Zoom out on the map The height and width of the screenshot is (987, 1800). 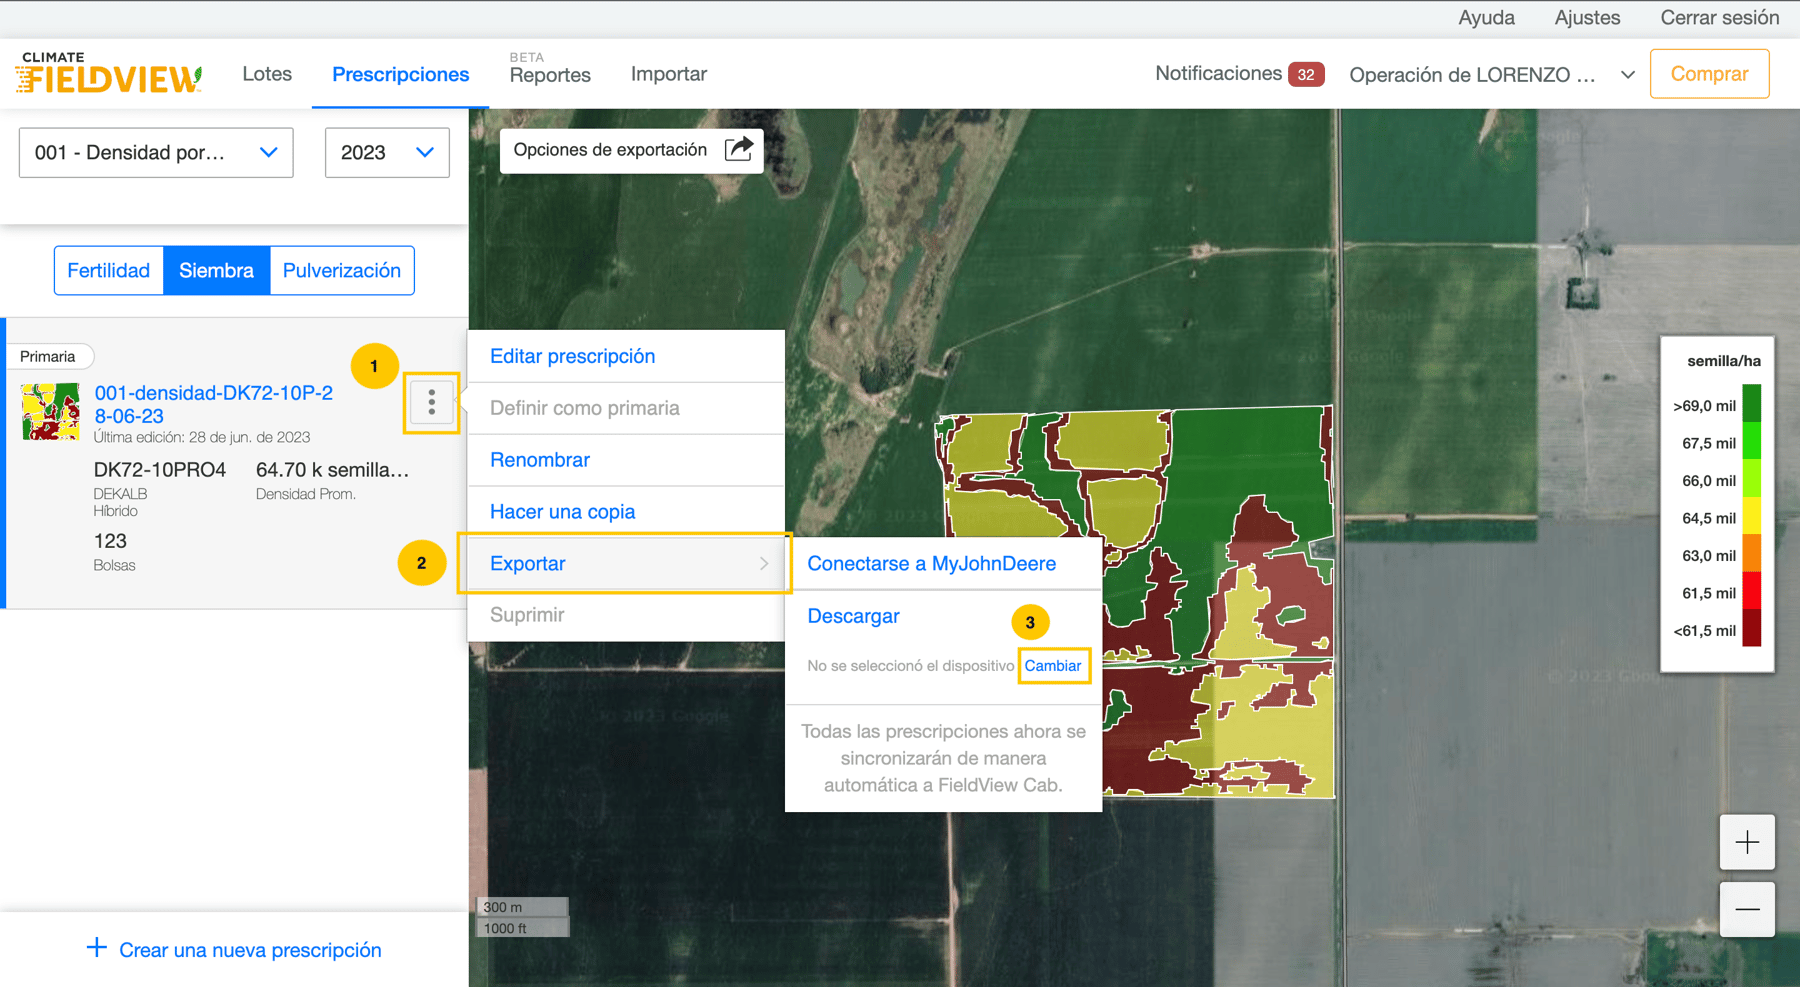[1746, 909]
